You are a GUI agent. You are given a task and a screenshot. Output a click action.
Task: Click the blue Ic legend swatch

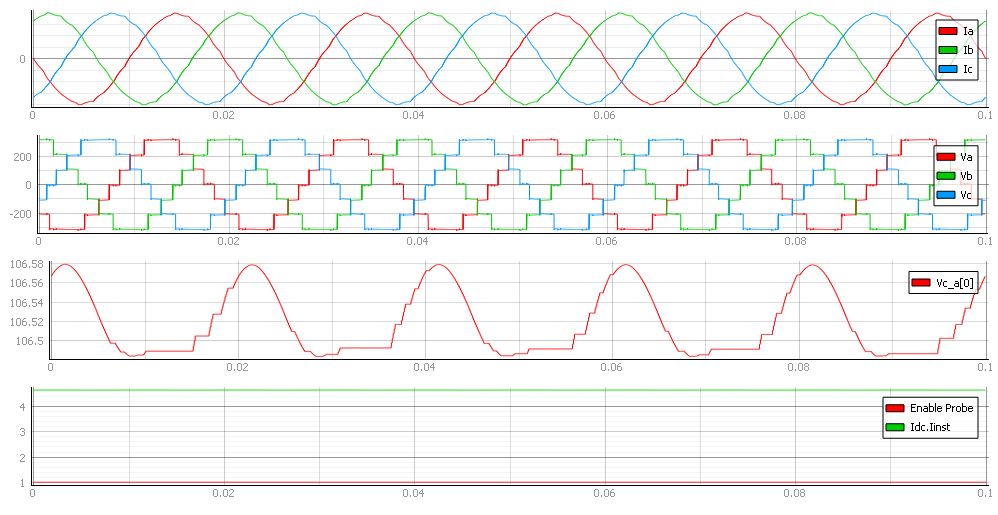pos(948,69)
